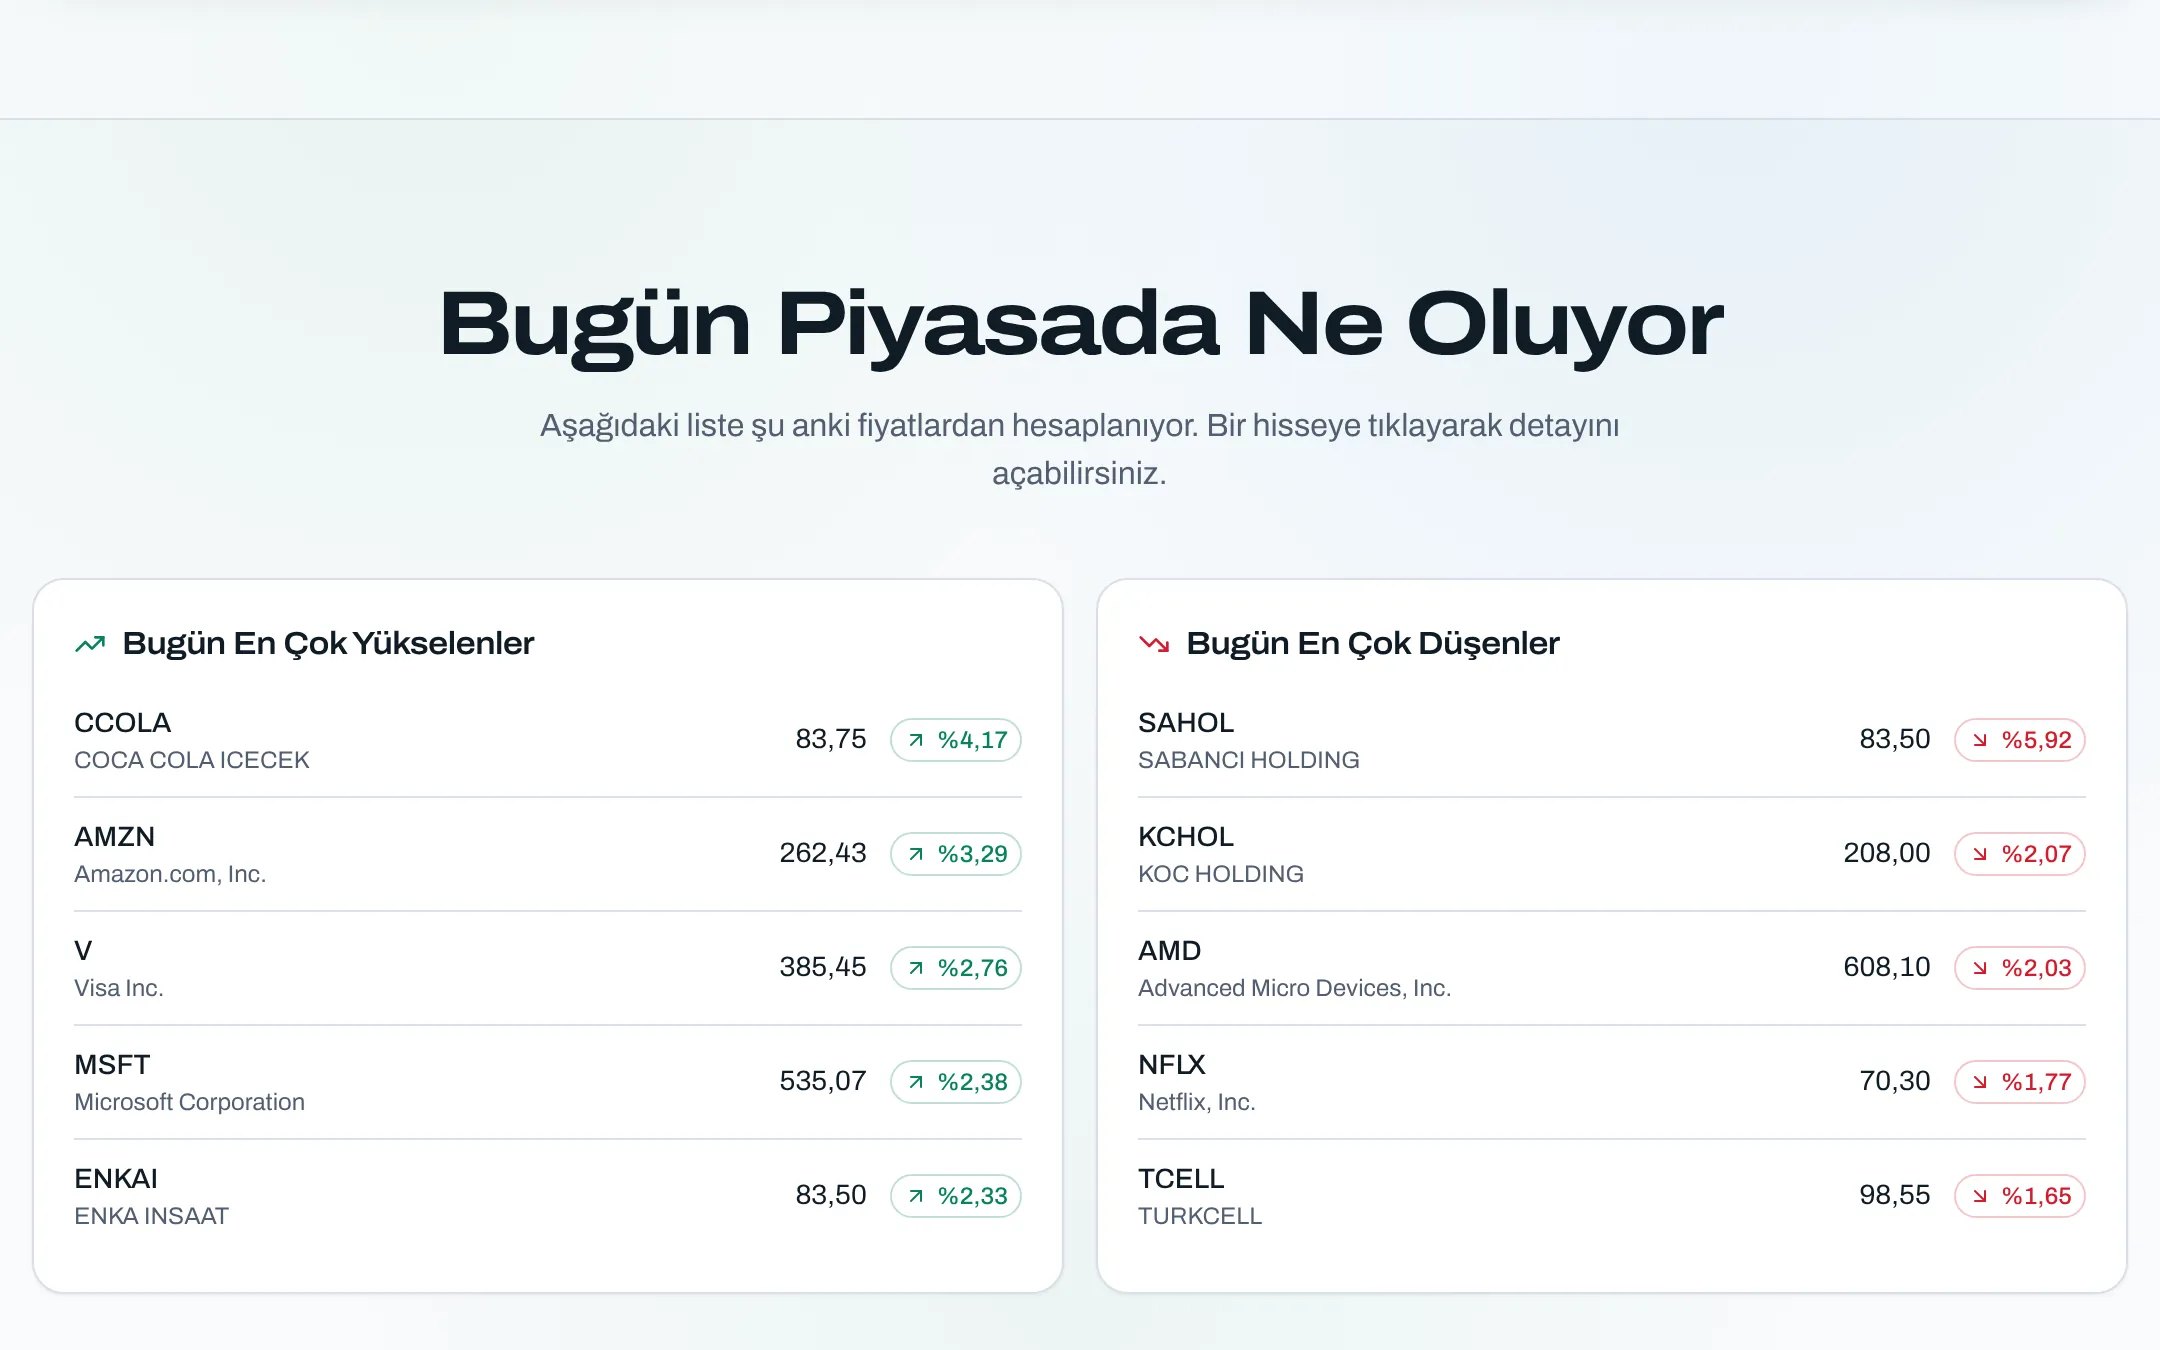The width and height of the screenshot is (2160, 1350).
Task: Click the down arrow in KCHOL %2,07 badge
Action: [x=1980, y=854]
